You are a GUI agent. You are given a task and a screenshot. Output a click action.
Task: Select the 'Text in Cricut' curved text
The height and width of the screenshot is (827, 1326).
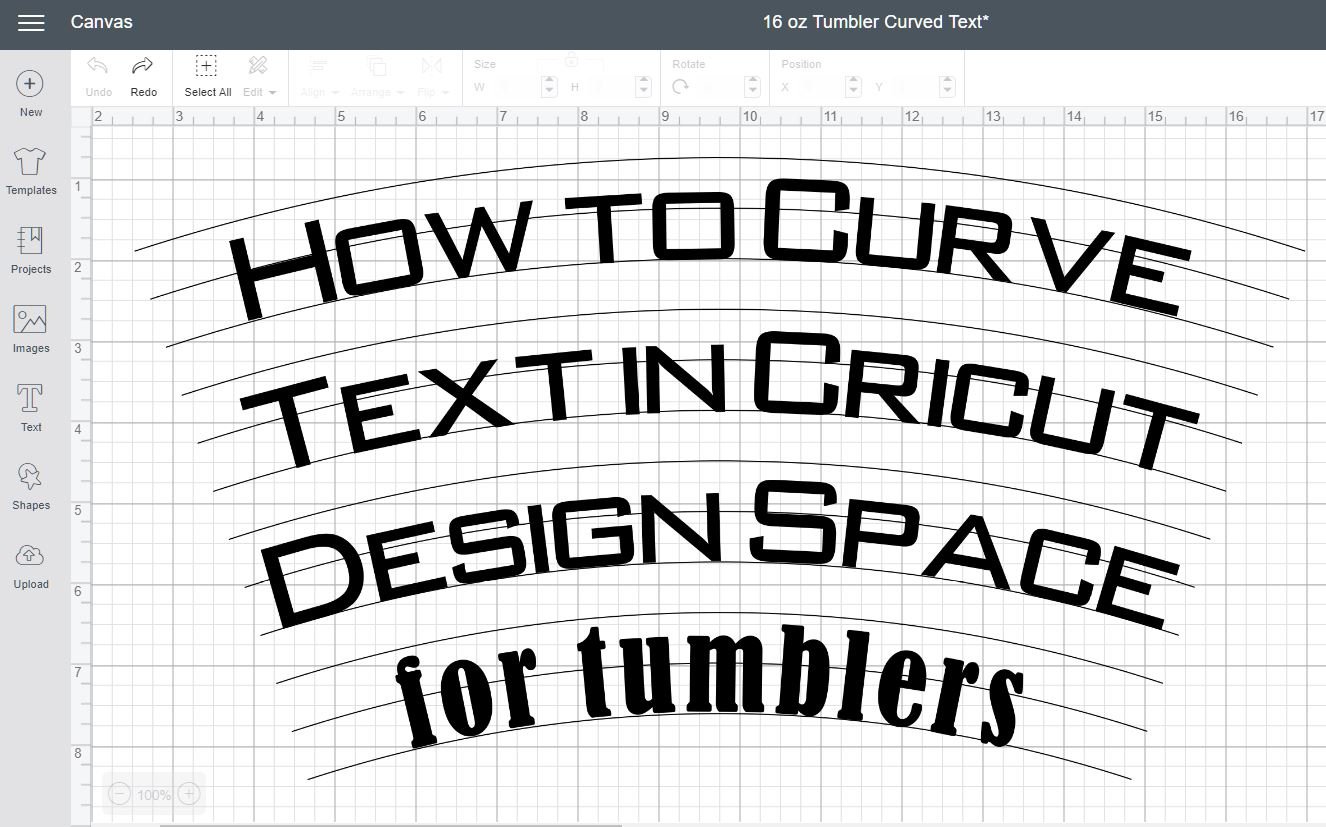(x=721, y=402)
